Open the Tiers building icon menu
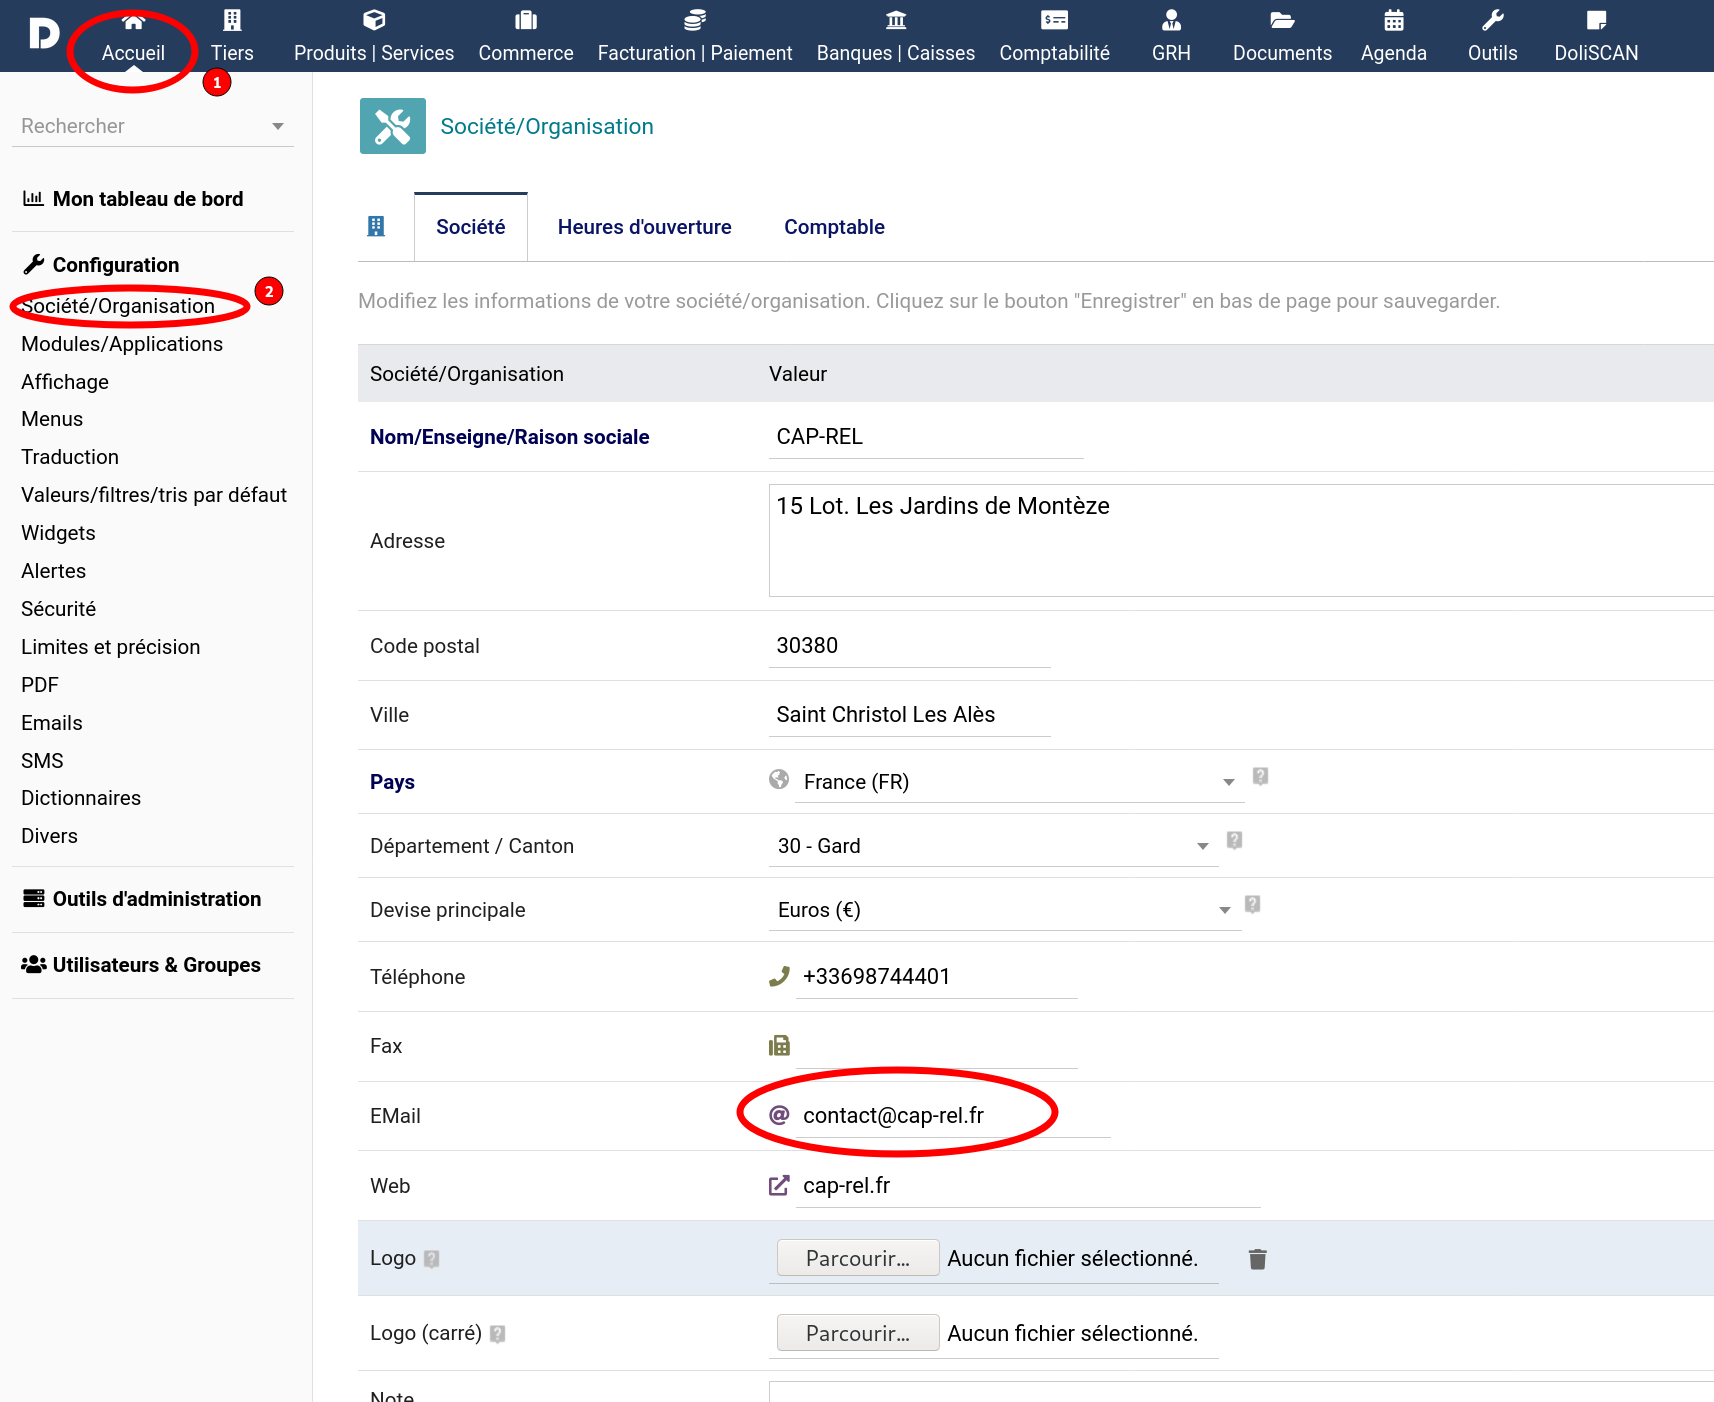 click(232, 20)
